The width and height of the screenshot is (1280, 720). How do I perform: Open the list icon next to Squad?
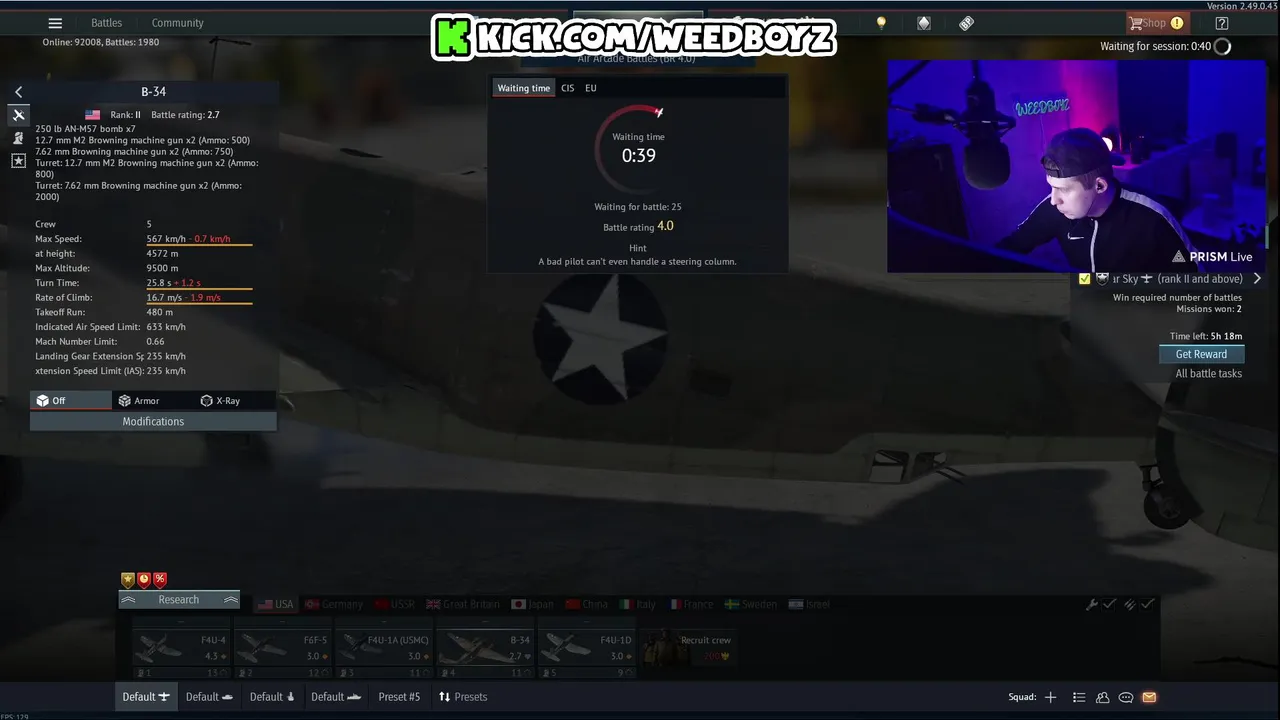point(1079,697)
